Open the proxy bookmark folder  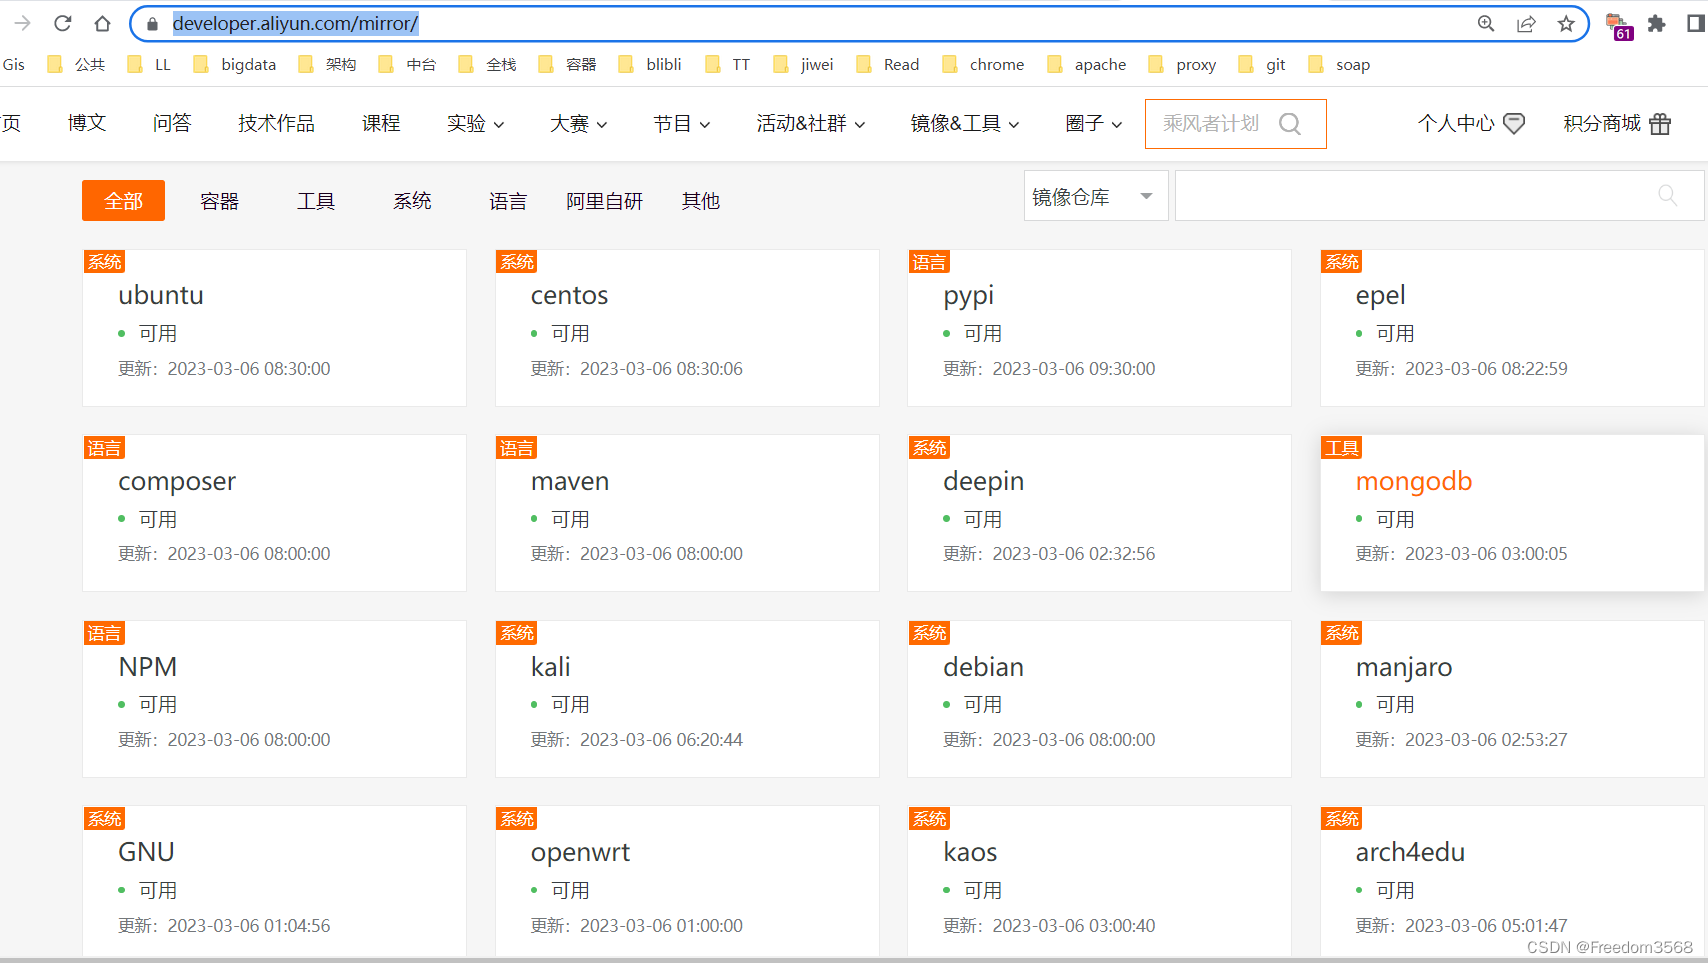[1183, 64]
